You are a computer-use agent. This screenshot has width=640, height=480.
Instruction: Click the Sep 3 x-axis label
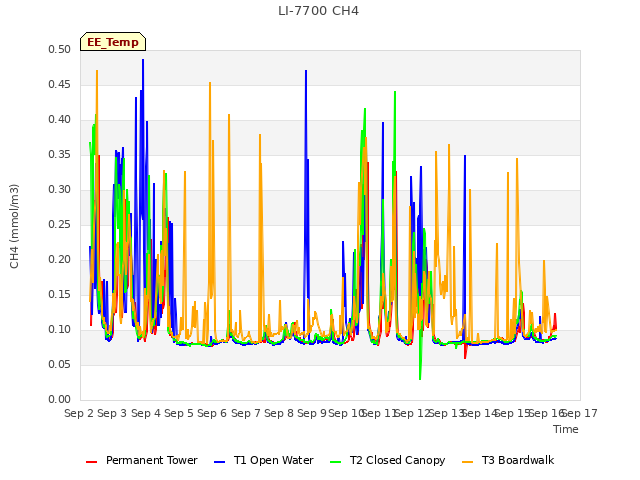pyautogui.click(x=112, y=413)
